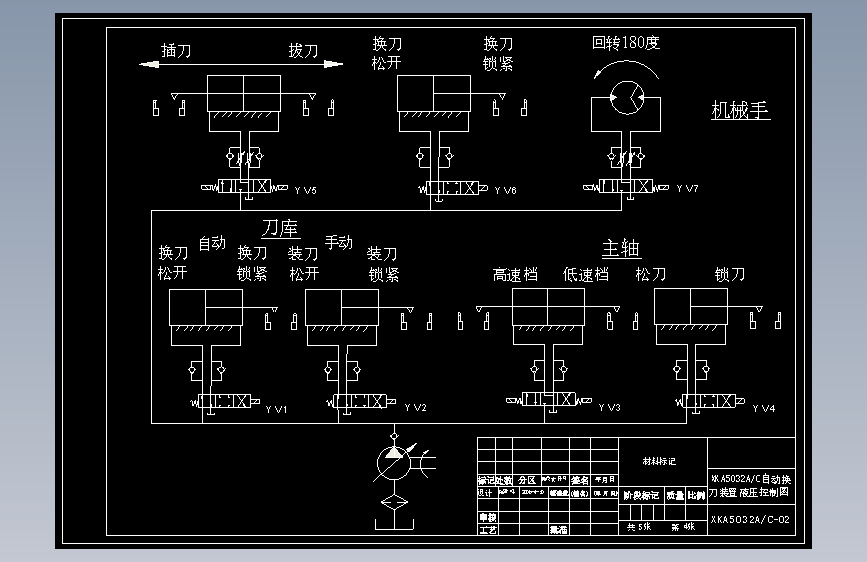The width and height of the screenshot is (867, 562).
Task: Click the 手动 label
Action: (339, 242)
